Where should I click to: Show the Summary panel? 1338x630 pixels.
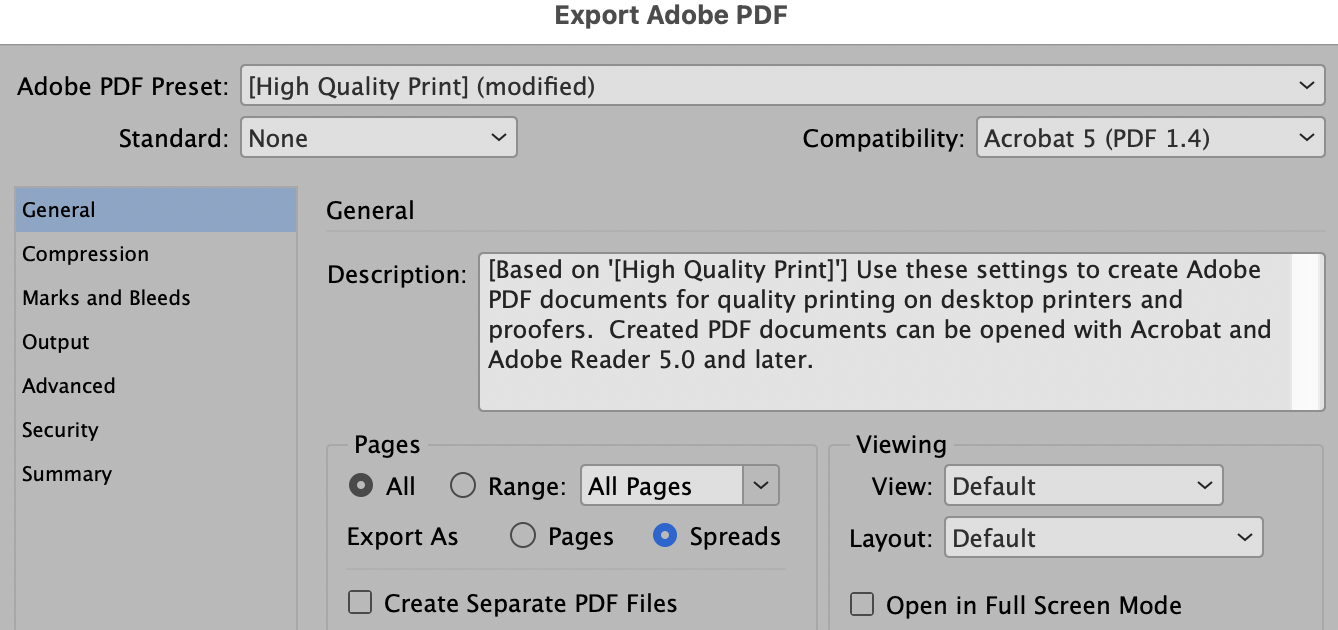tap(67, 473)
